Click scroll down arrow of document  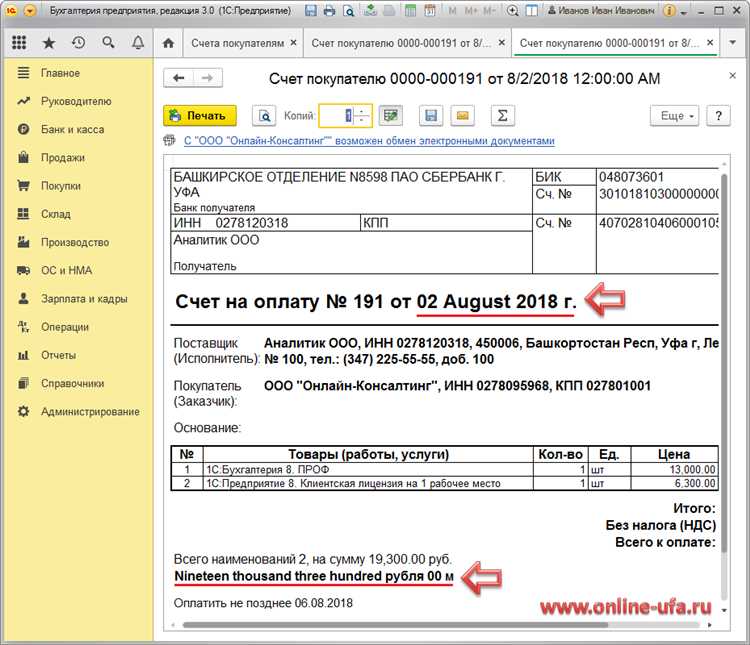coord(724,610)
